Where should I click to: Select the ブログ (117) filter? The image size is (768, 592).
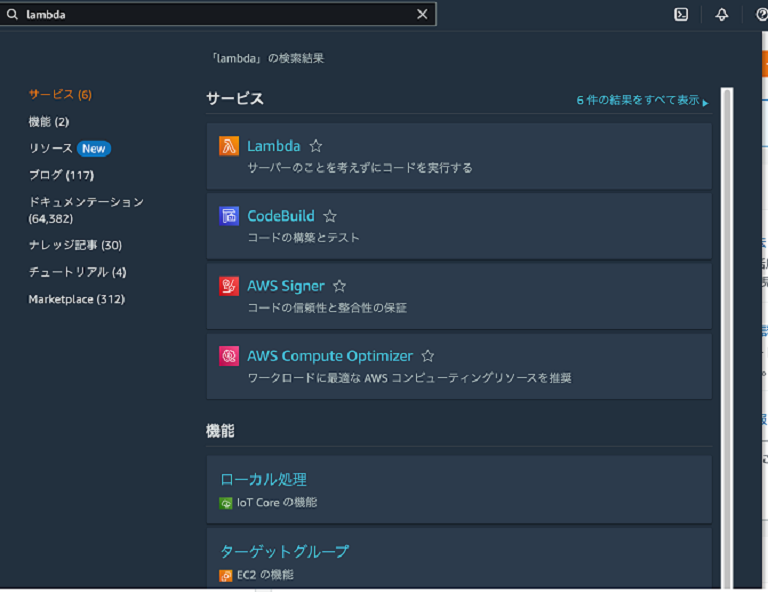(61, 175)
